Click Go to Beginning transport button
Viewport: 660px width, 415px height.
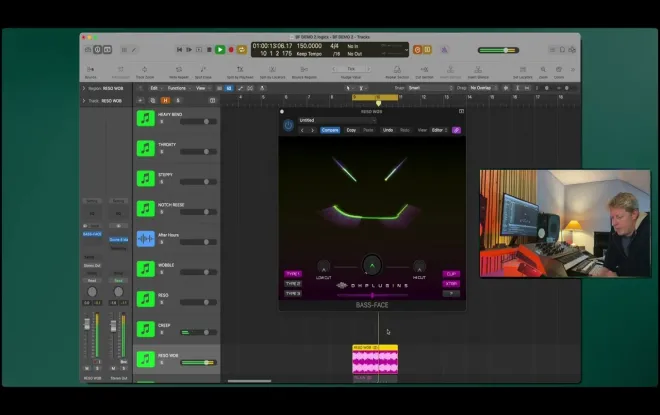click(179, 50)
